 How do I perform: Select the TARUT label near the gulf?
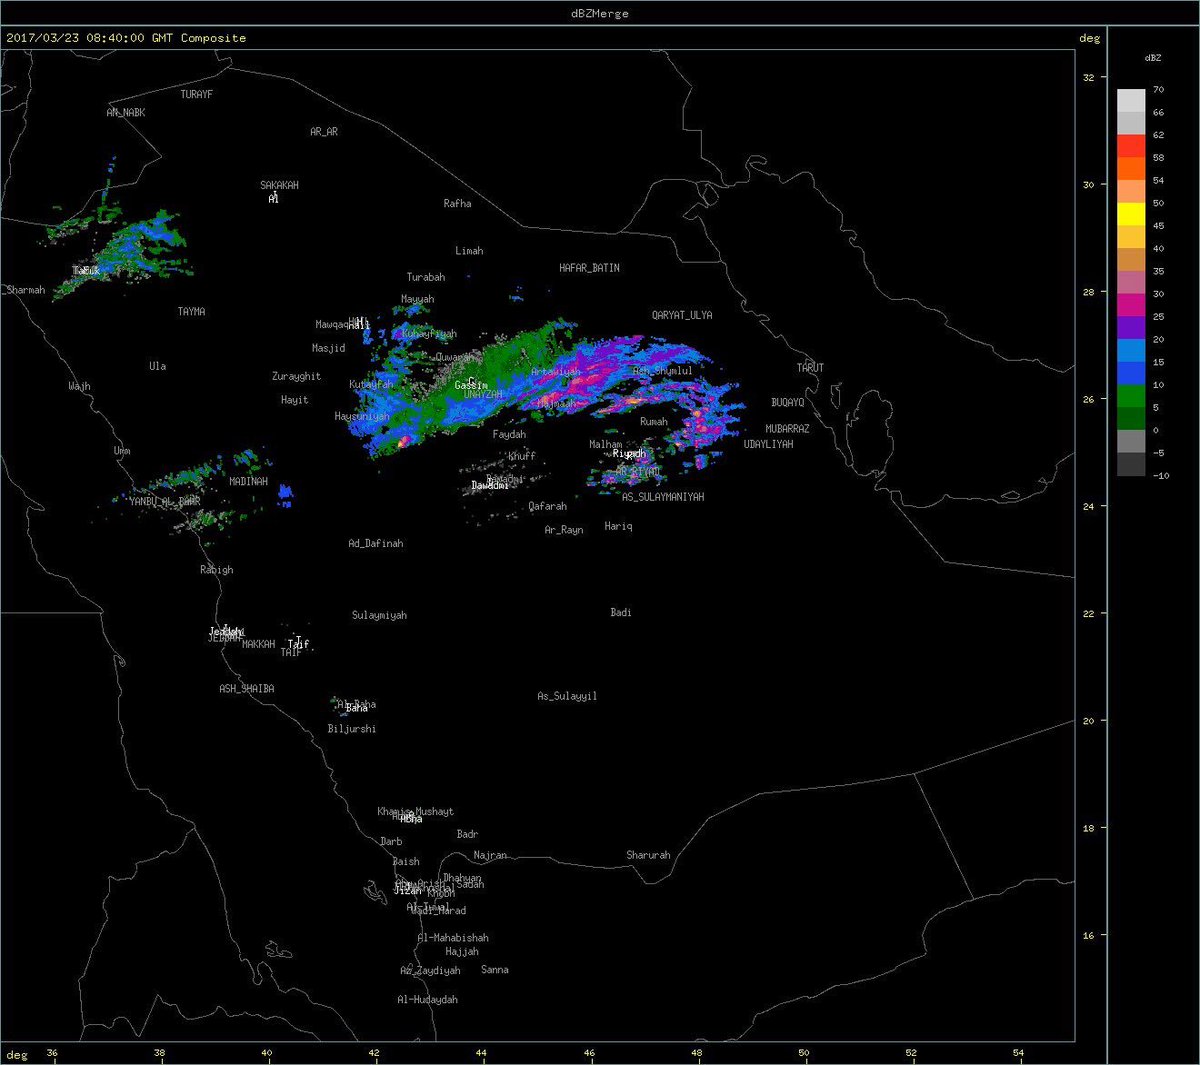click(811, 368)
